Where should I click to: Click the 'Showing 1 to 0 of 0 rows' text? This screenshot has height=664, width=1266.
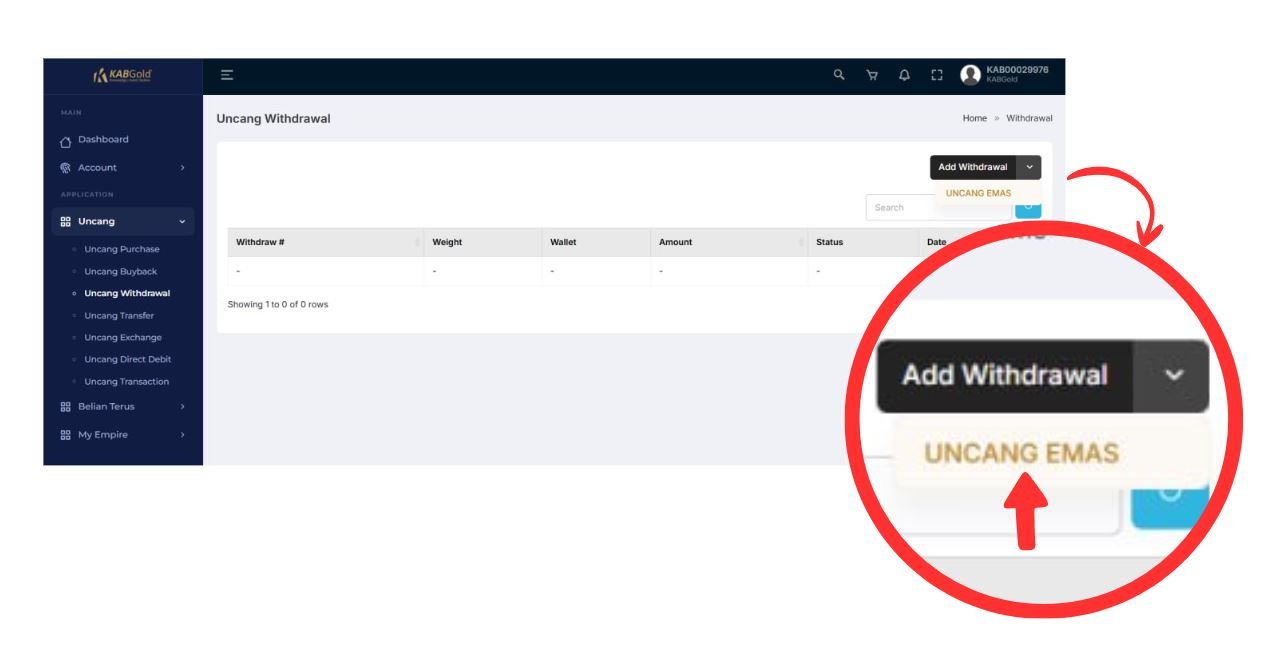pos(278,304)
